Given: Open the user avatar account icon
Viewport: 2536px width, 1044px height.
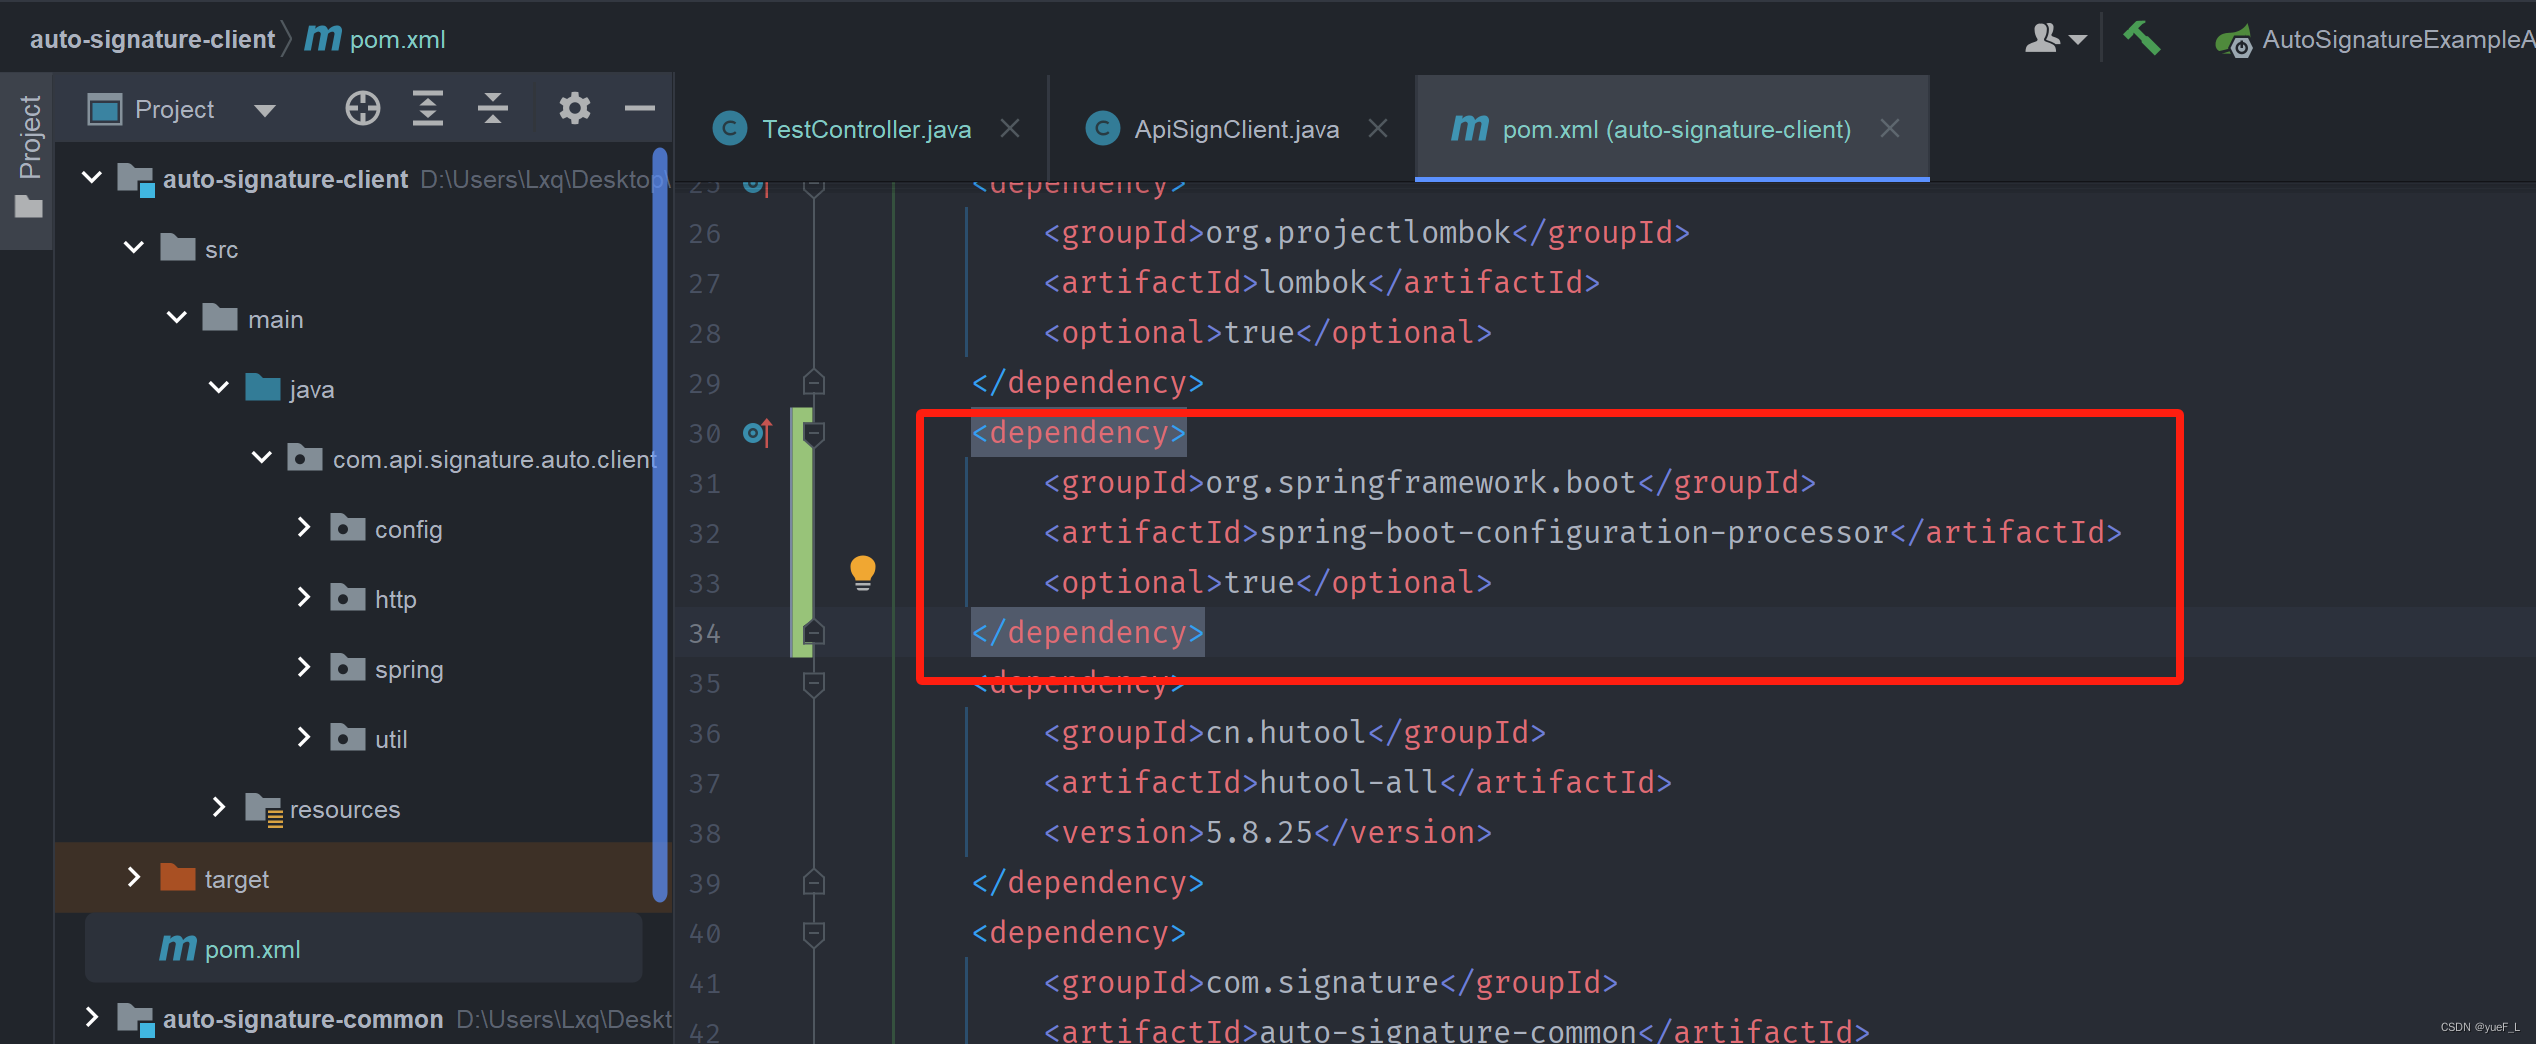Looking at the screenshot, I should coord(2046,37).
